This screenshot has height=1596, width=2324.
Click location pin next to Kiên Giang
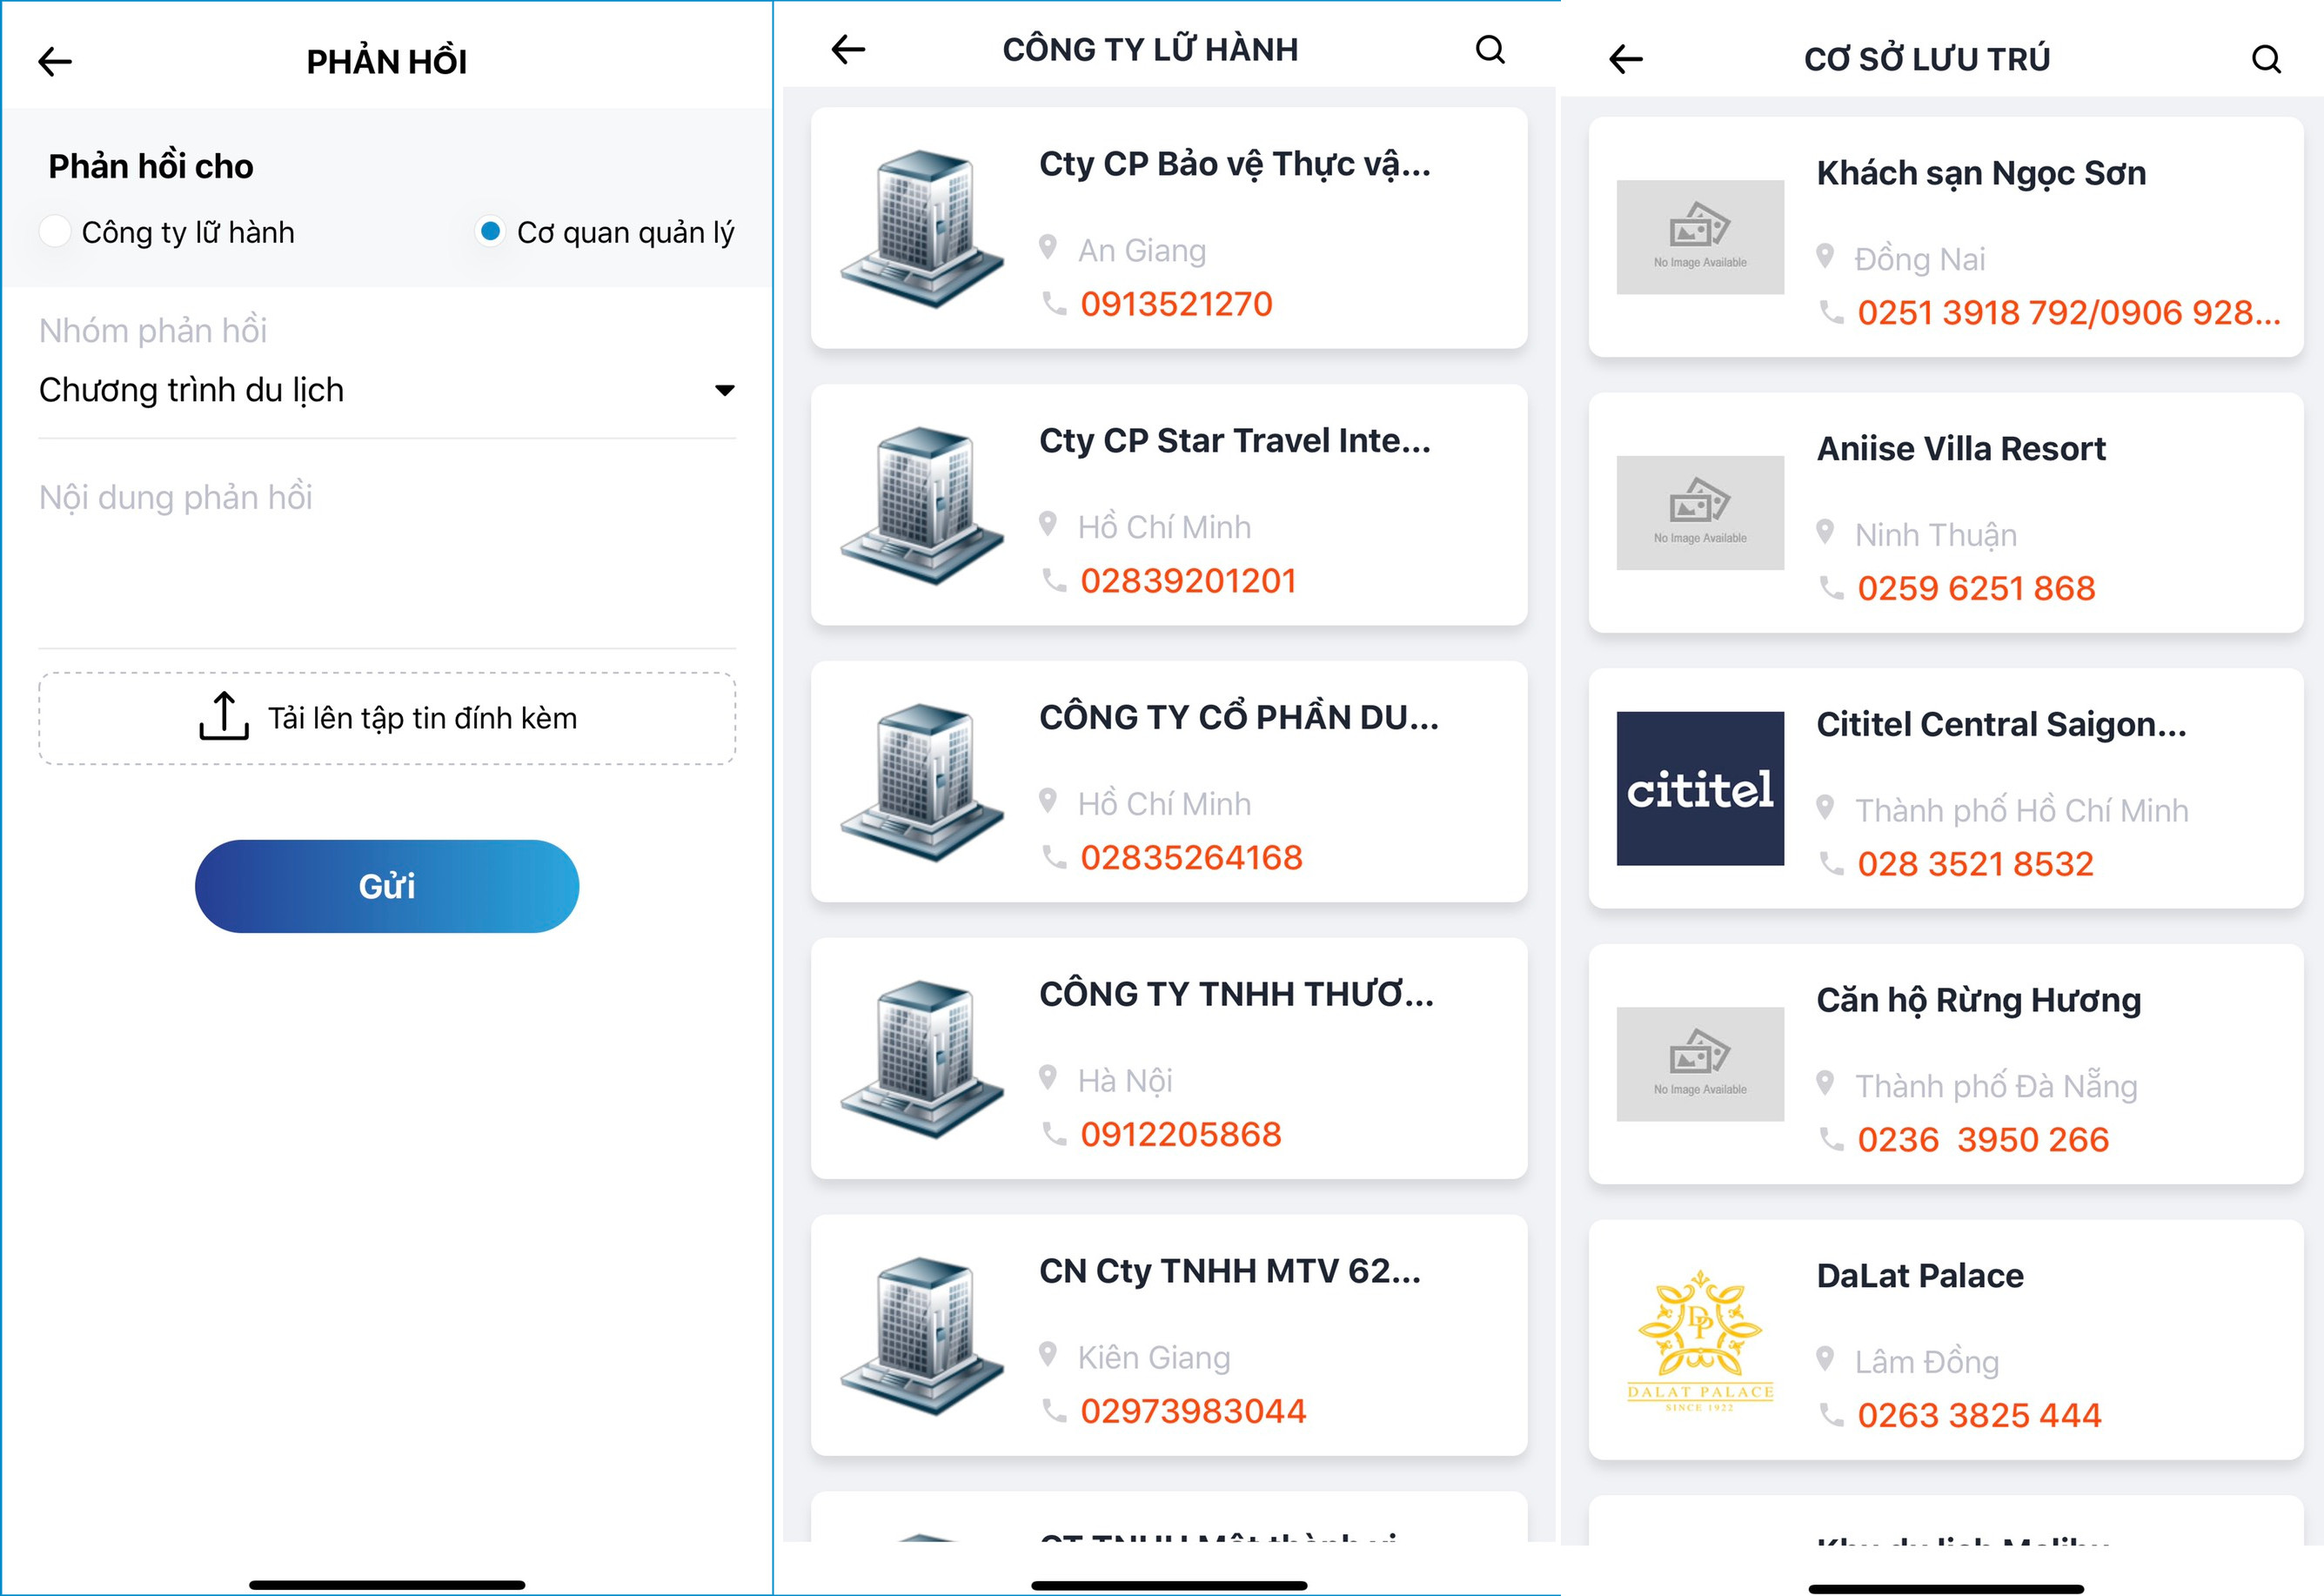coord(1048,1354)
